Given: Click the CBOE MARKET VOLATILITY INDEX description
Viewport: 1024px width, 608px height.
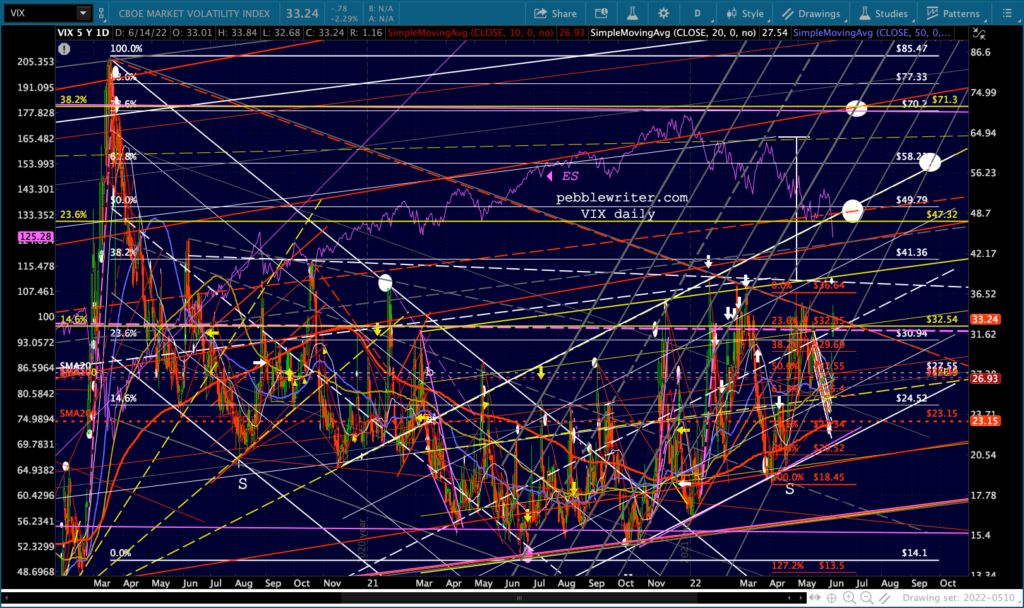Looking at the screenshot, I should point(194,13).
